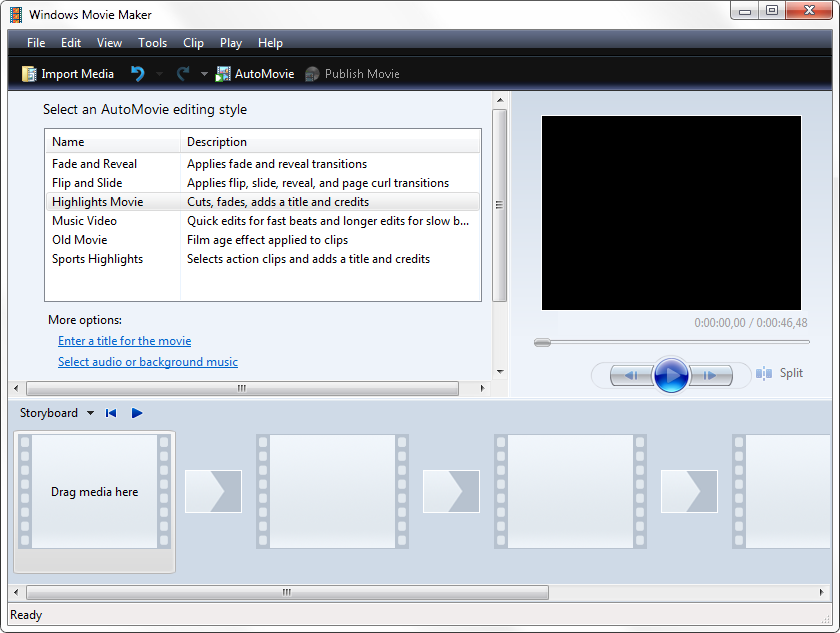Click the style pane vertical scrollbar up arrow
This screenshot has height=633, width=840.
click(500, 100)
